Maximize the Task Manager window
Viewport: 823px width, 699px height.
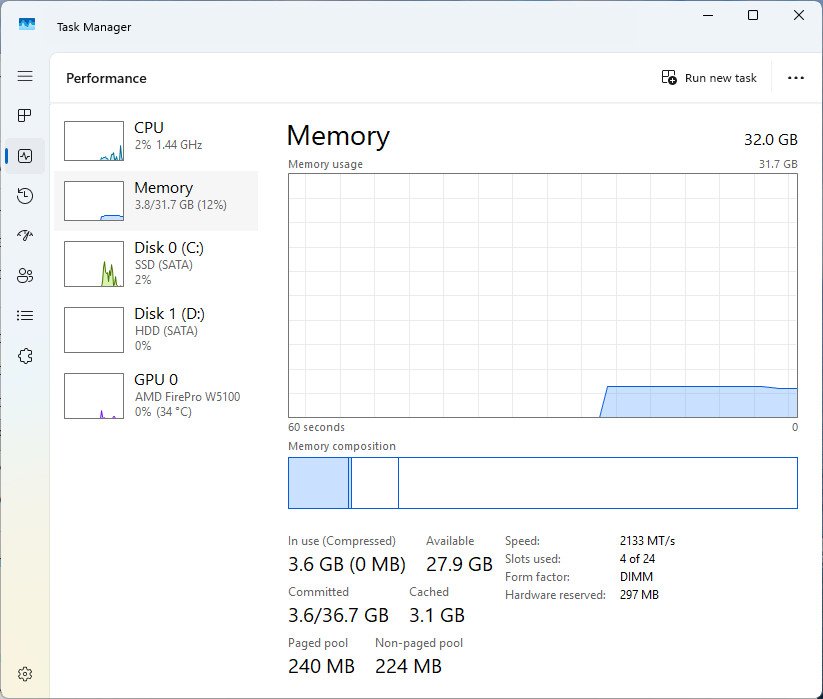753,15
